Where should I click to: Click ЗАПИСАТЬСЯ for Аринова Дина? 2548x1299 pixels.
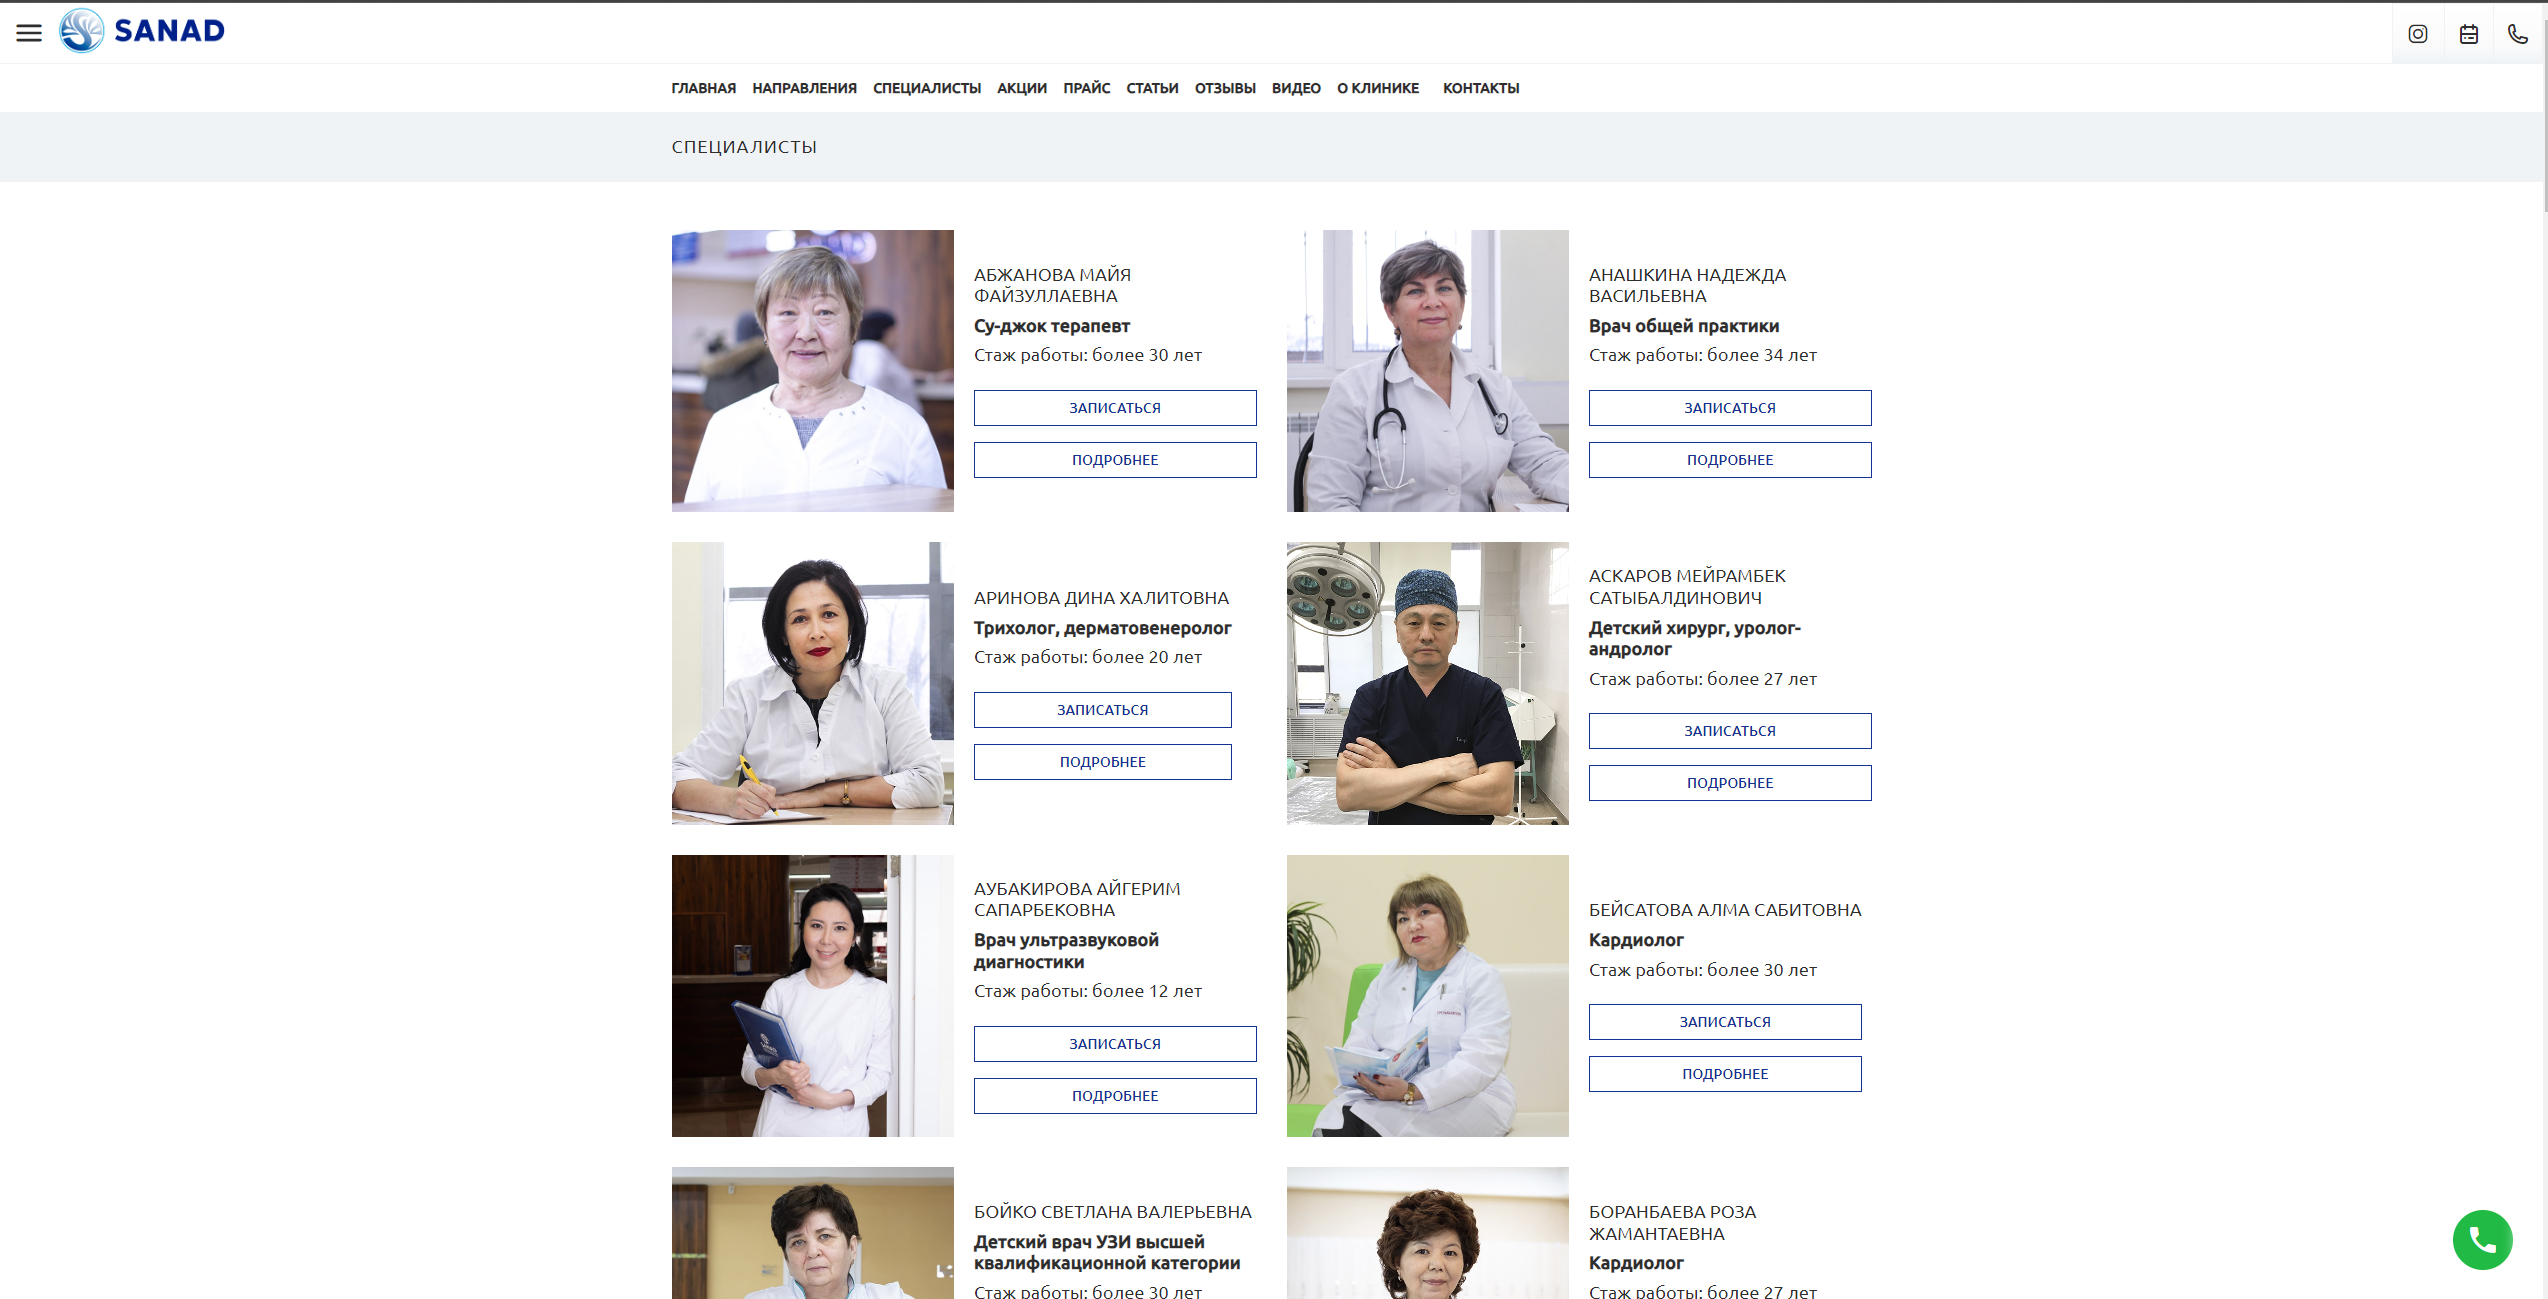pyautogui.click(x=1103, y=710)
